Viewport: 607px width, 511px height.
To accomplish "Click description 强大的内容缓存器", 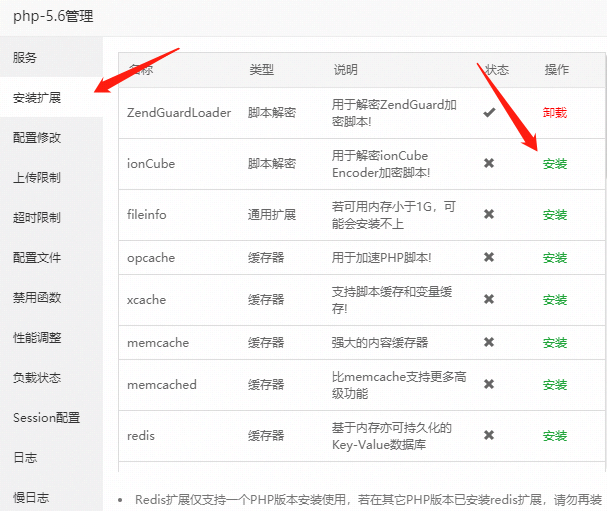I will [x=380, y=343].
